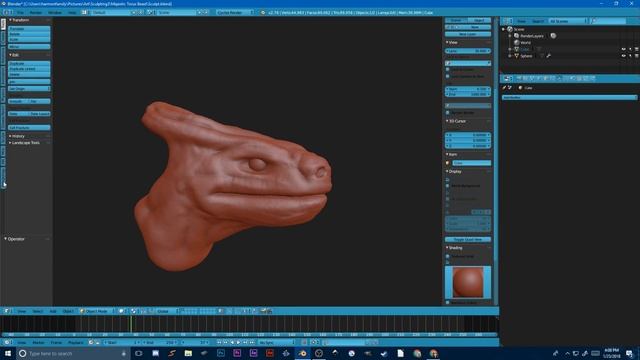This screenshot has width=640, height=360.
Task: Click the 3D view editor type icon
Action: point(7,311)
